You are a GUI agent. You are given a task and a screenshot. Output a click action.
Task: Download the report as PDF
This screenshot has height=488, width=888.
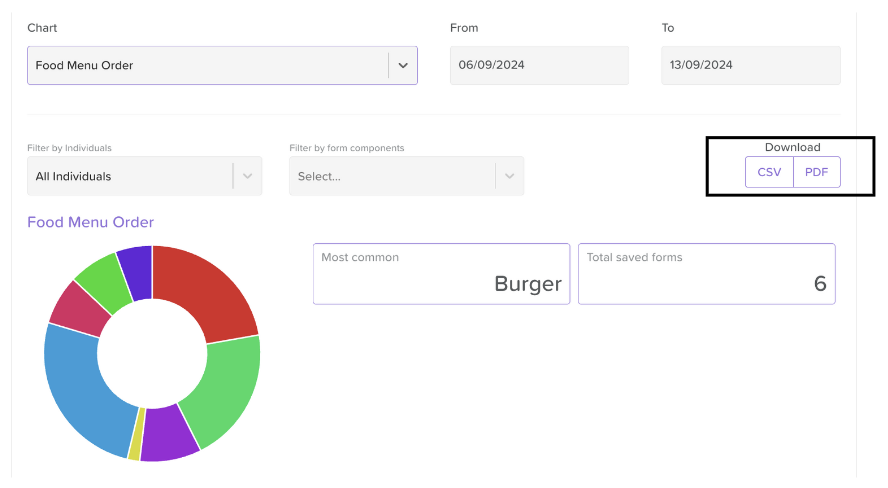point(817,172)
